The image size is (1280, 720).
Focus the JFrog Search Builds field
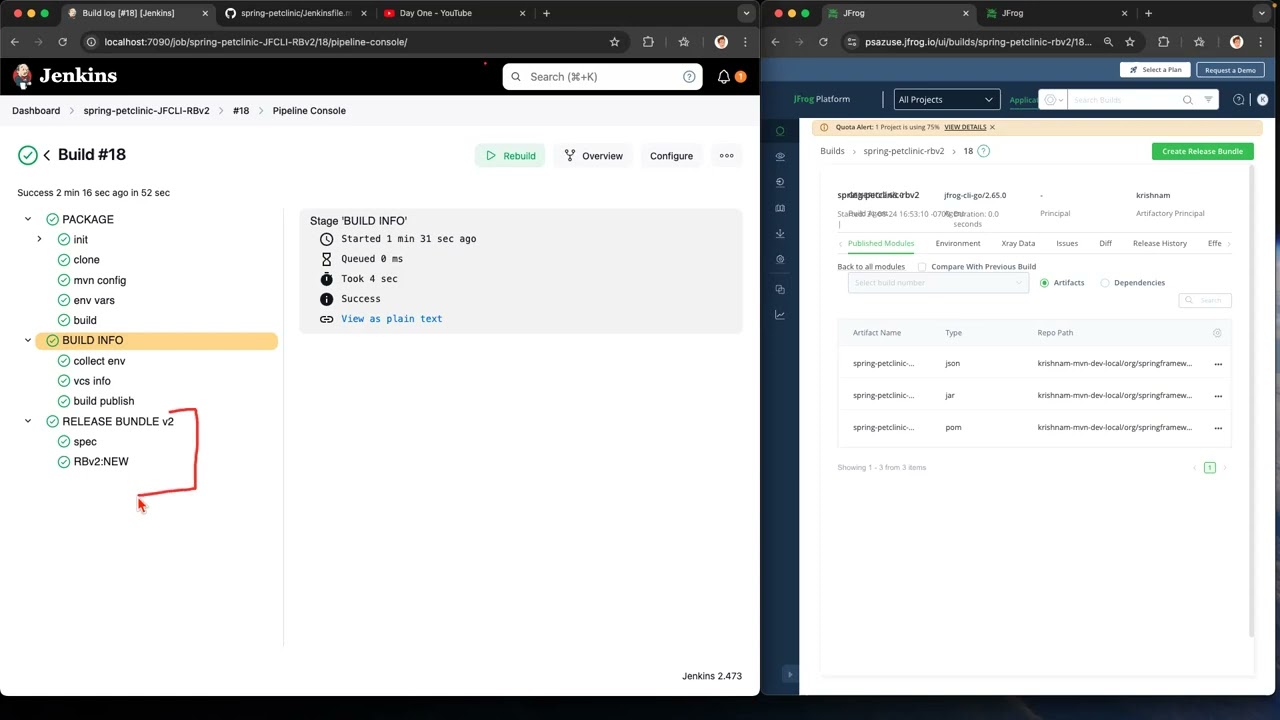tap(1122, 100)
